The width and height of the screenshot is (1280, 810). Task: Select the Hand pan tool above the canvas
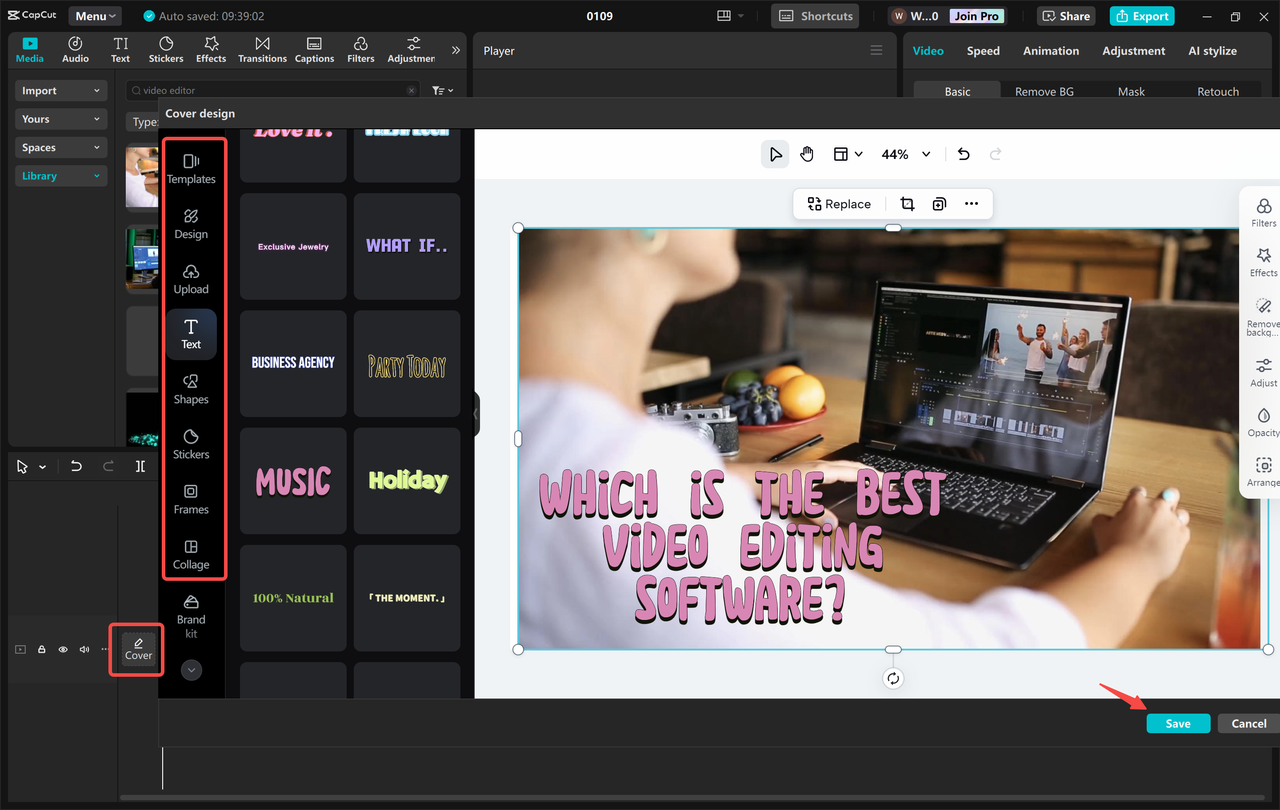point(807,154)
